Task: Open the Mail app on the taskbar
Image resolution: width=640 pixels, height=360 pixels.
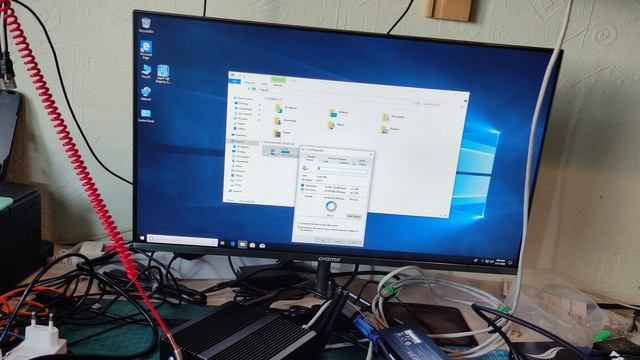Action: [x=262, y=245]
